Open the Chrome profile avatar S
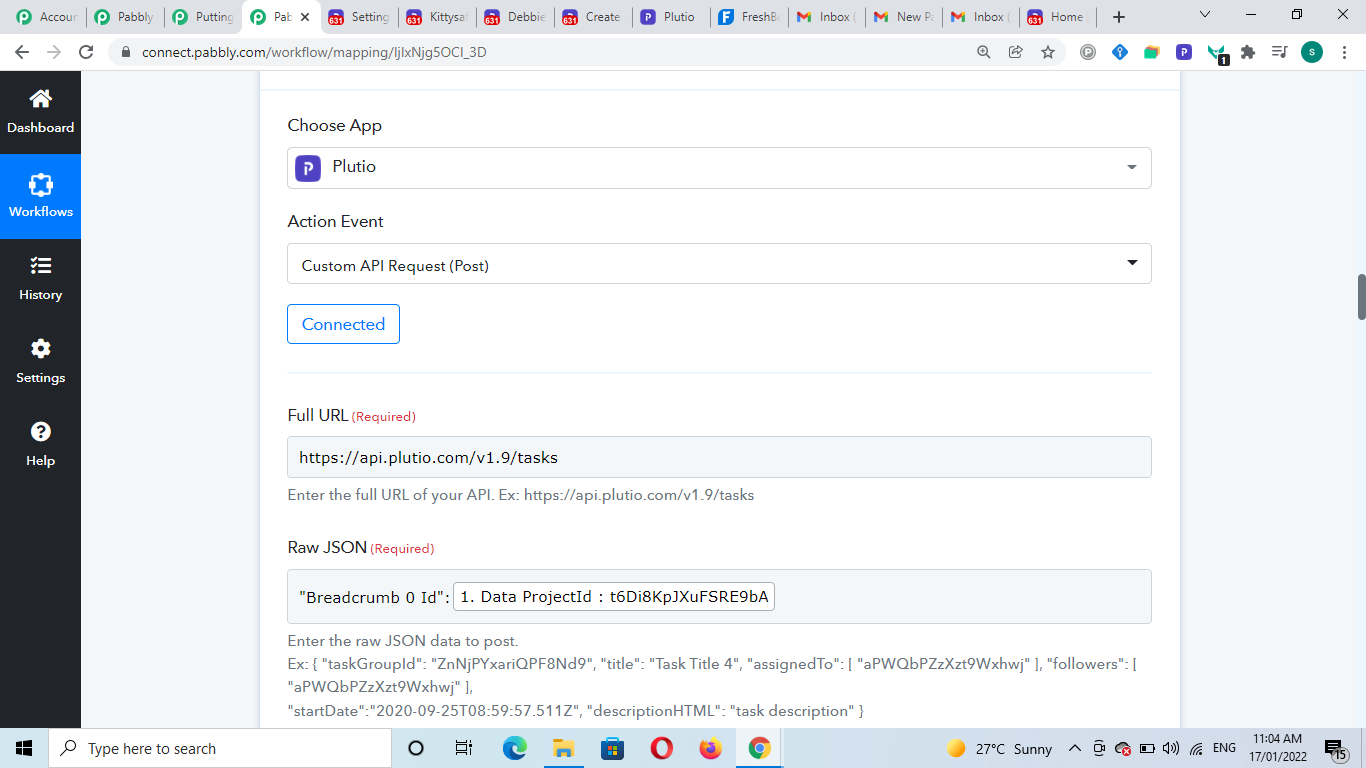Image resolution: width=1366 pixels, height=768 pixels. pyautogui.click(x=1312, y=52)
